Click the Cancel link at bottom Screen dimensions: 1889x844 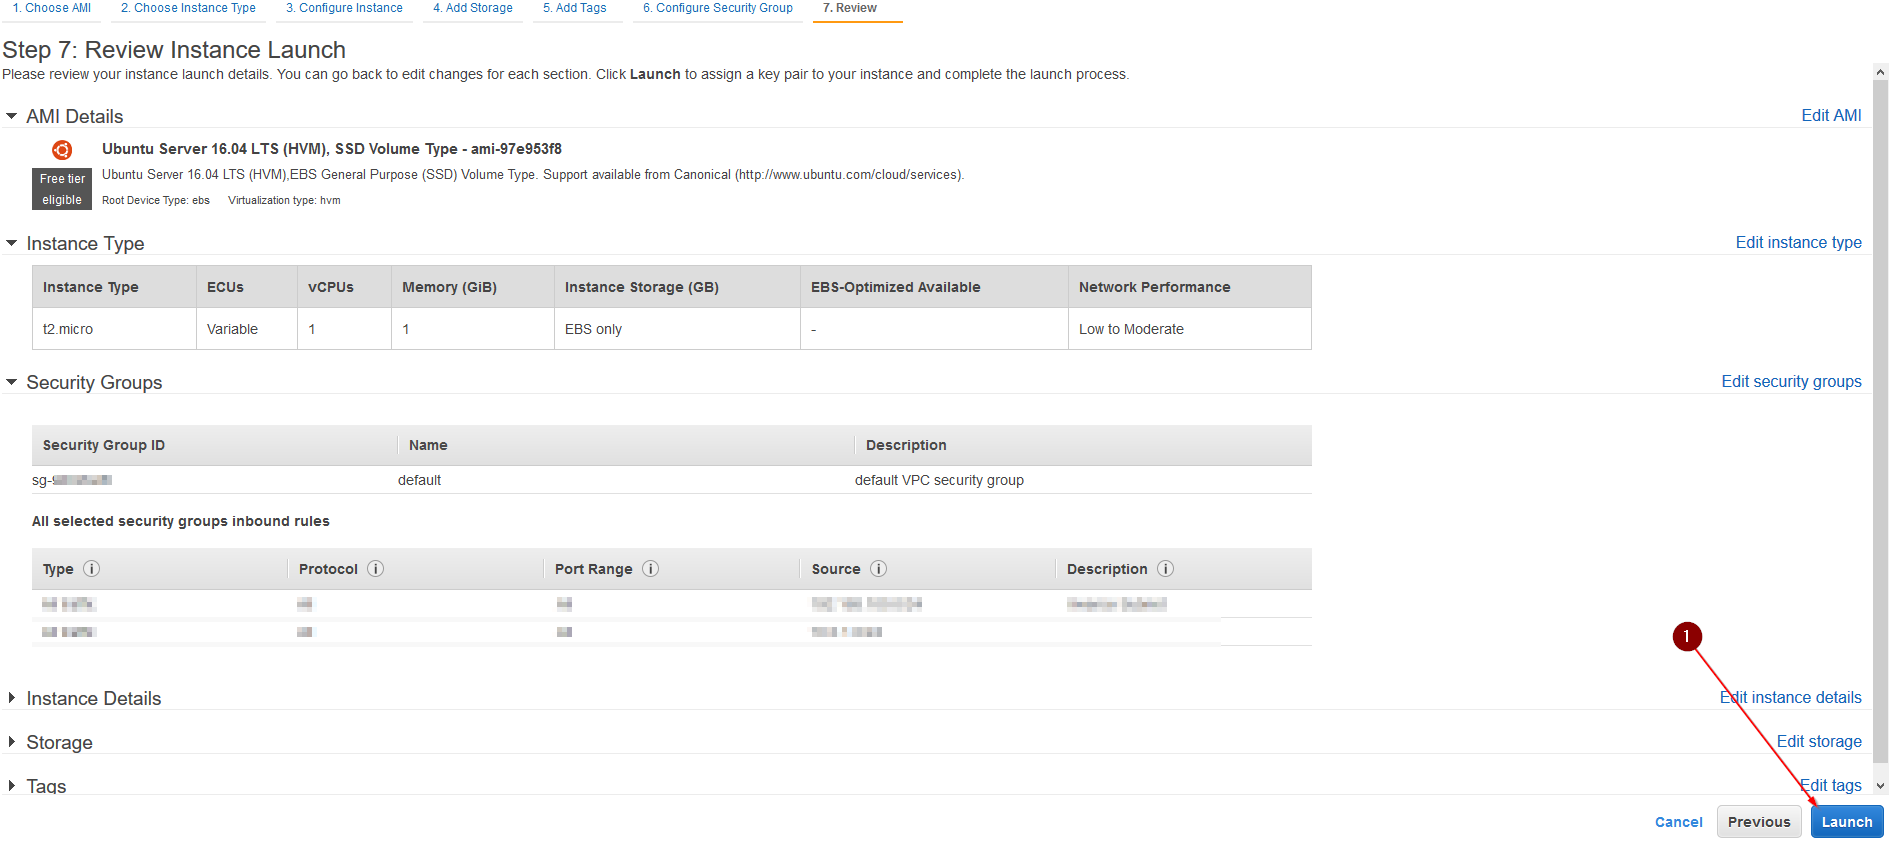pos(1678,822)
